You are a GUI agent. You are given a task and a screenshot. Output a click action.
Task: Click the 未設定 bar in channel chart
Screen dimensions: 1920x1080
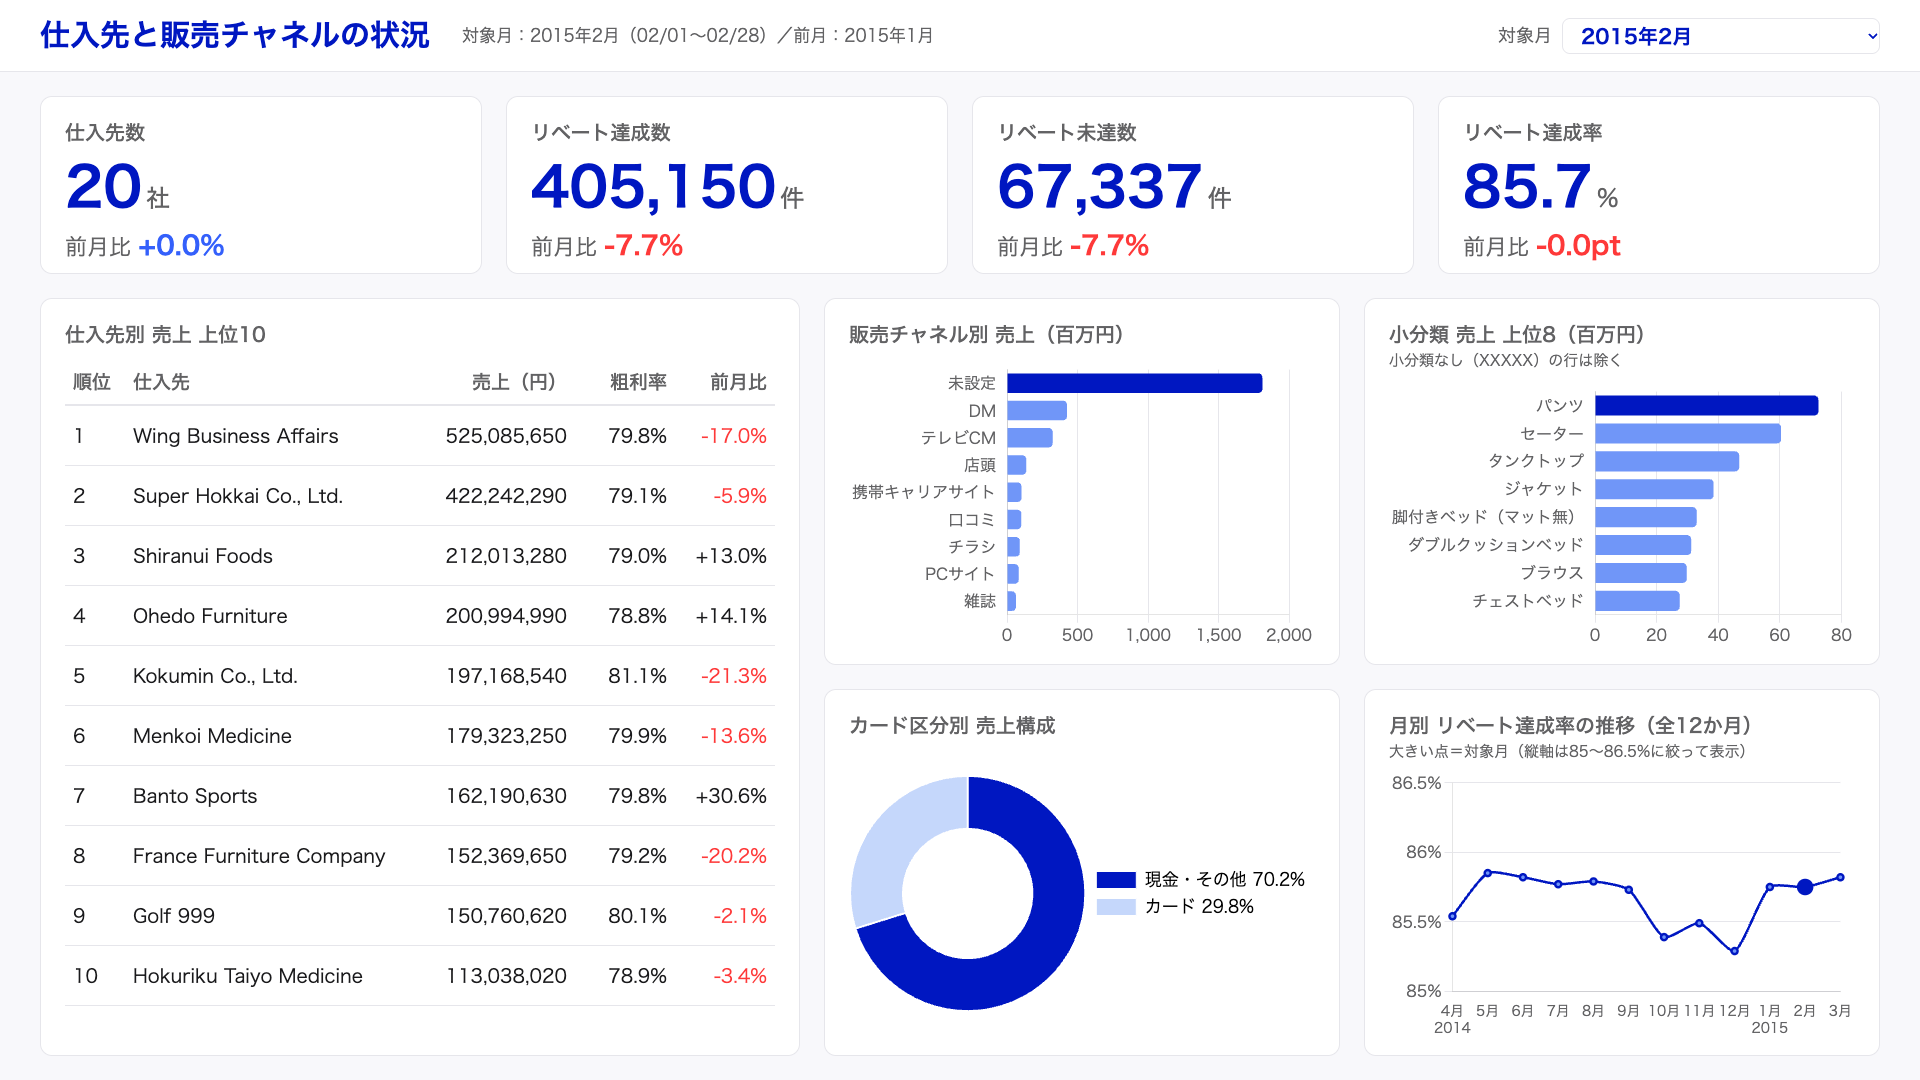[1134, 383]
